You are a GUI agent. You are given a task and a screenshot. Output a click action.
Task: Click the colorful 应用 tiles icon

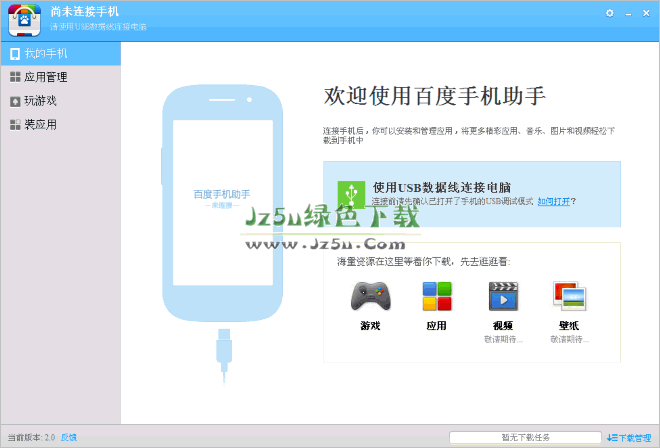[437, 296]
